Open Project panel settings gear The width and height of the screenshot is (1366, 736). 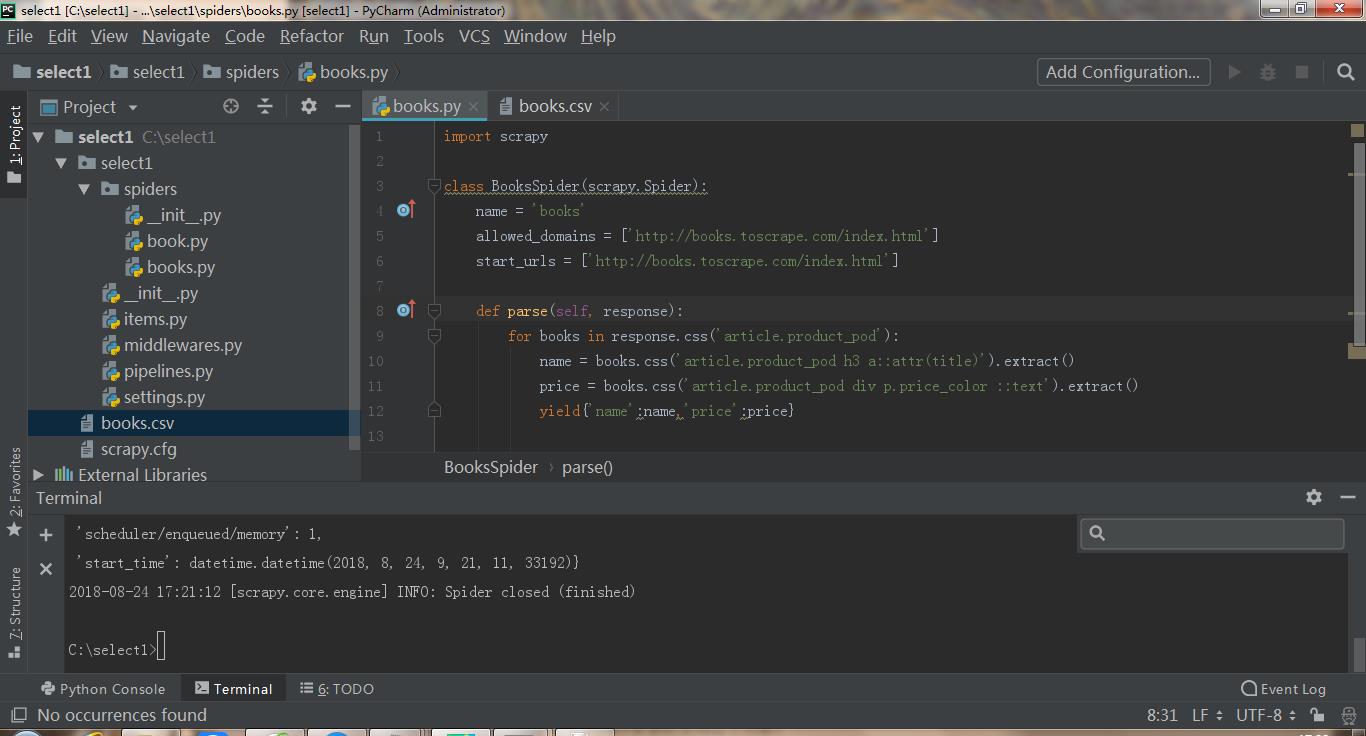(309, 106)
